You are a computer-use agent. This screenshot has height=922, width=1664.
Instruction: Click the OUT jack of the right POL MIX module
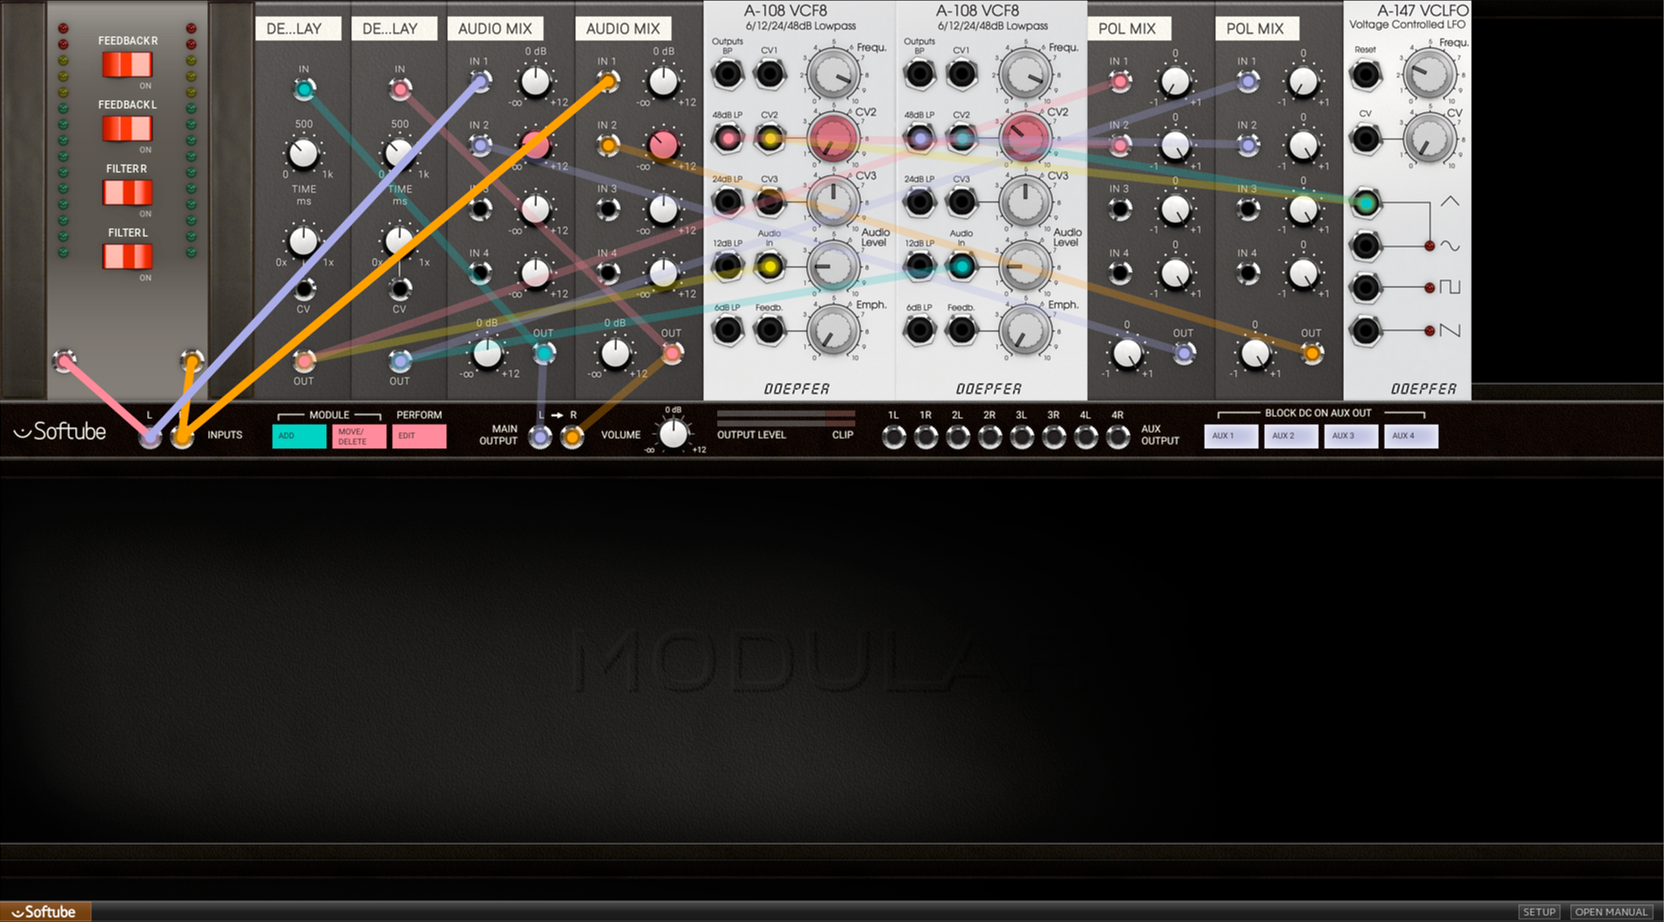[x=1311, y=352]
